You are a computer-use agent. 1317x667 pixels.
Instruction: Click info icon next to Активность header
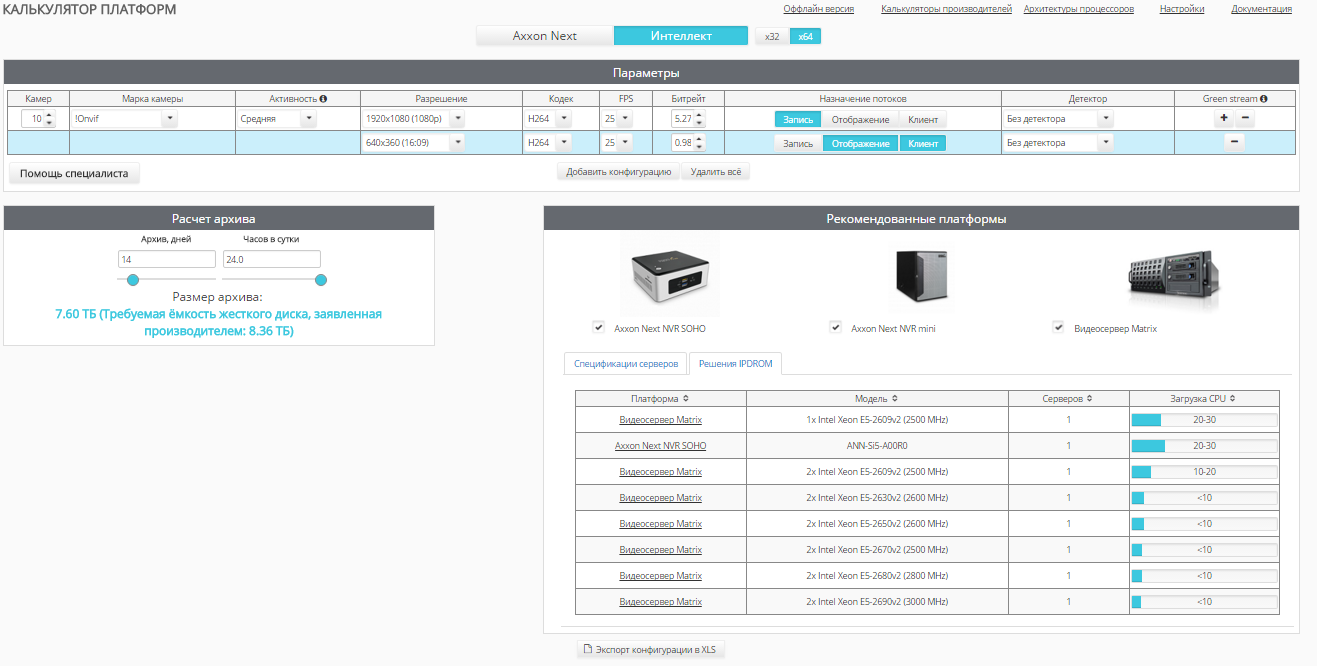[323, 99]
